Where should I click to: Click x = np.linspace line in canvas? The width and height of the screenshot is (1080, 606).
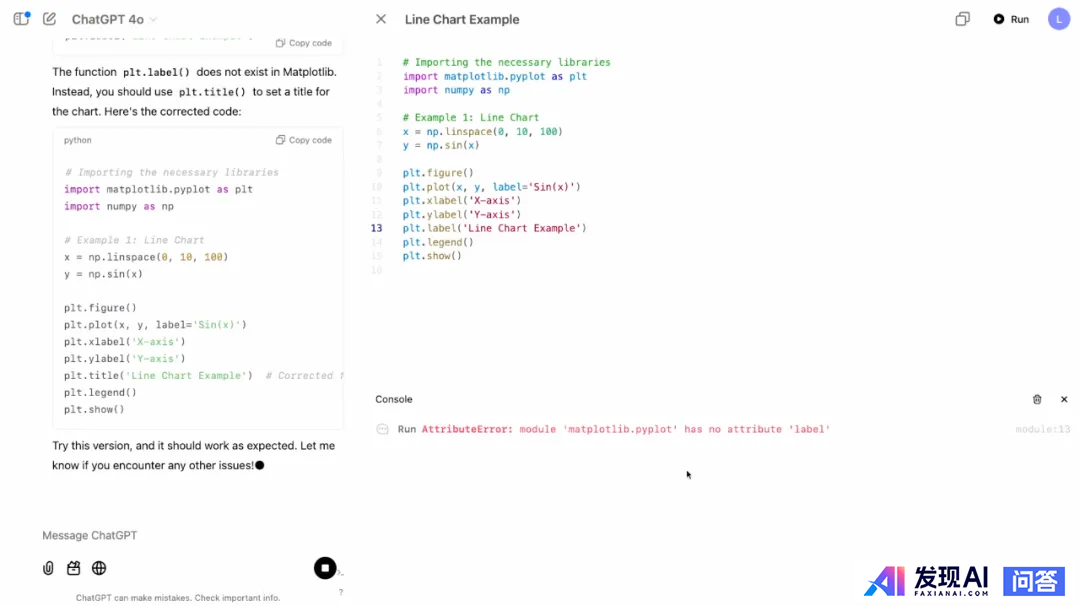(x=482, y=132)
